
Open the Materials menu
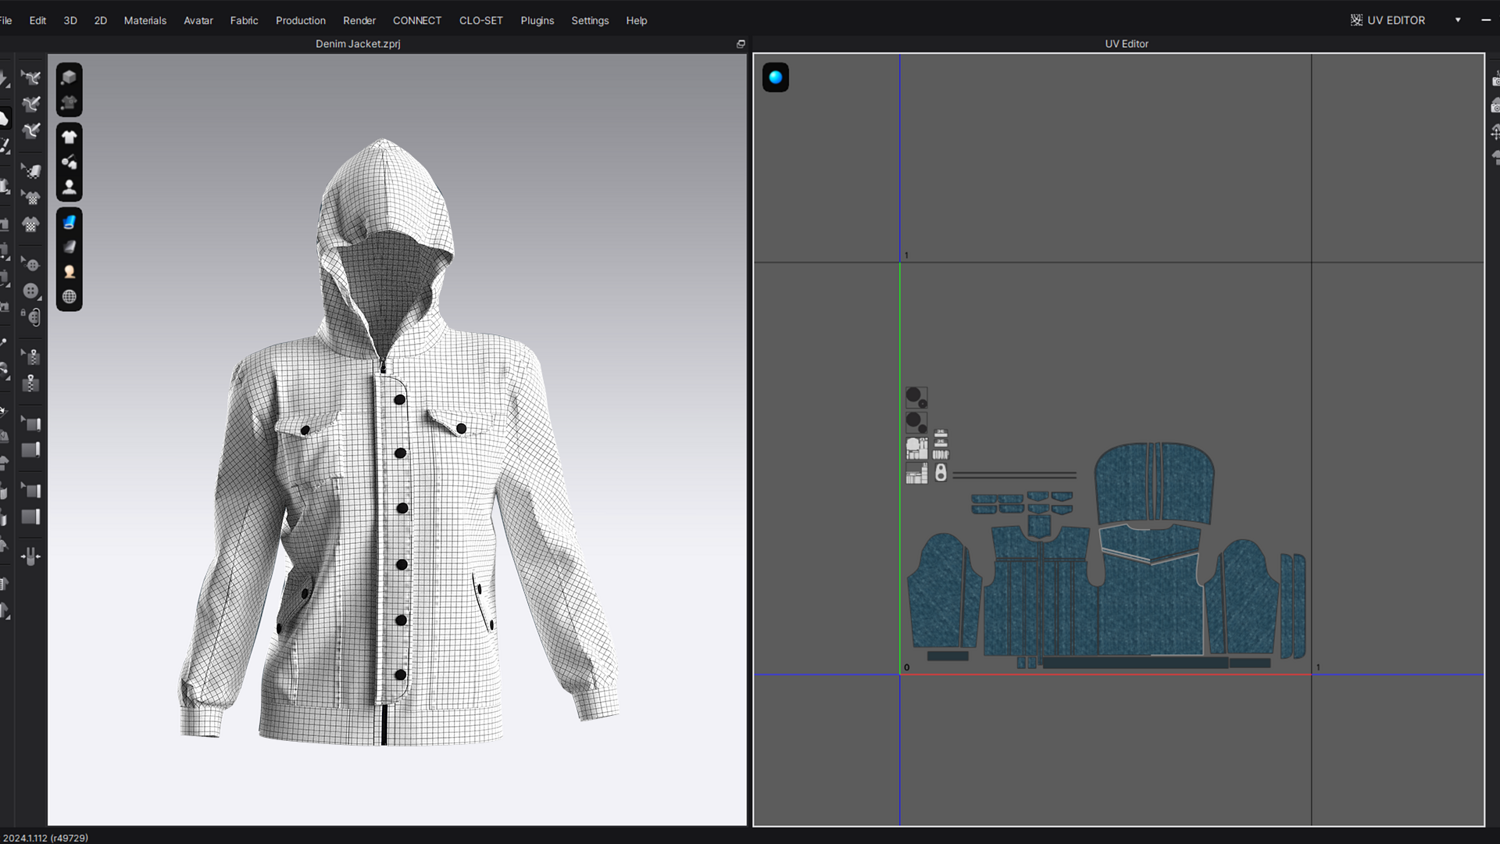click(x=145, y=20)
